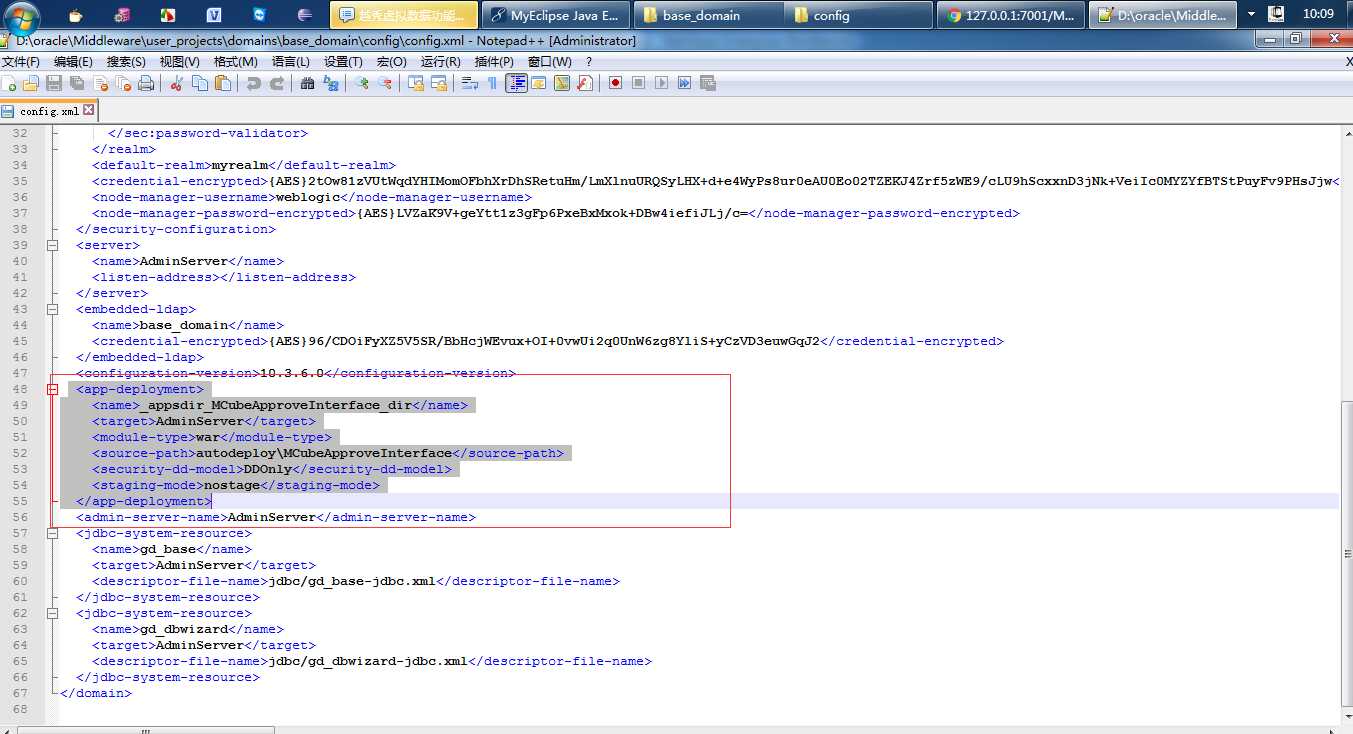Stop macro recording toolbar icon

pyautogui.click(x=638, y=83)
